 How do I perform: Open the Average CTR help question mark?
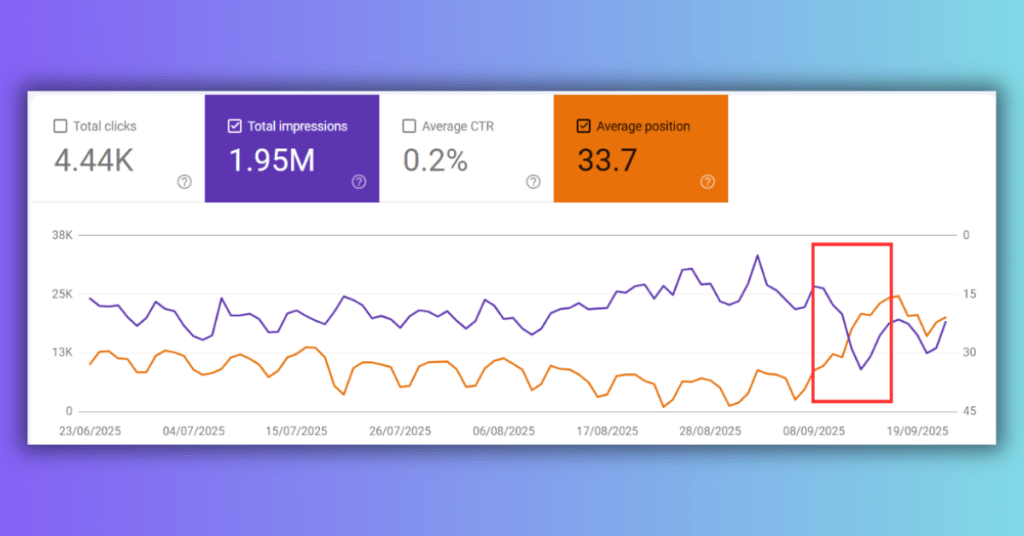533,182
